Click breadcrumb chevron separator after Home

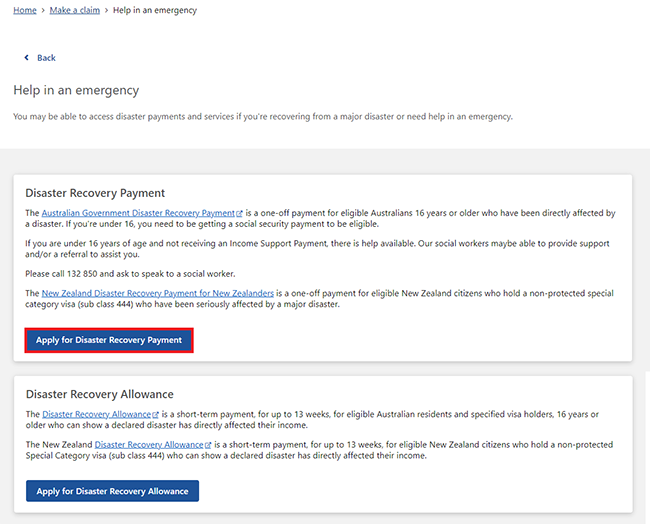click(43, 10)
